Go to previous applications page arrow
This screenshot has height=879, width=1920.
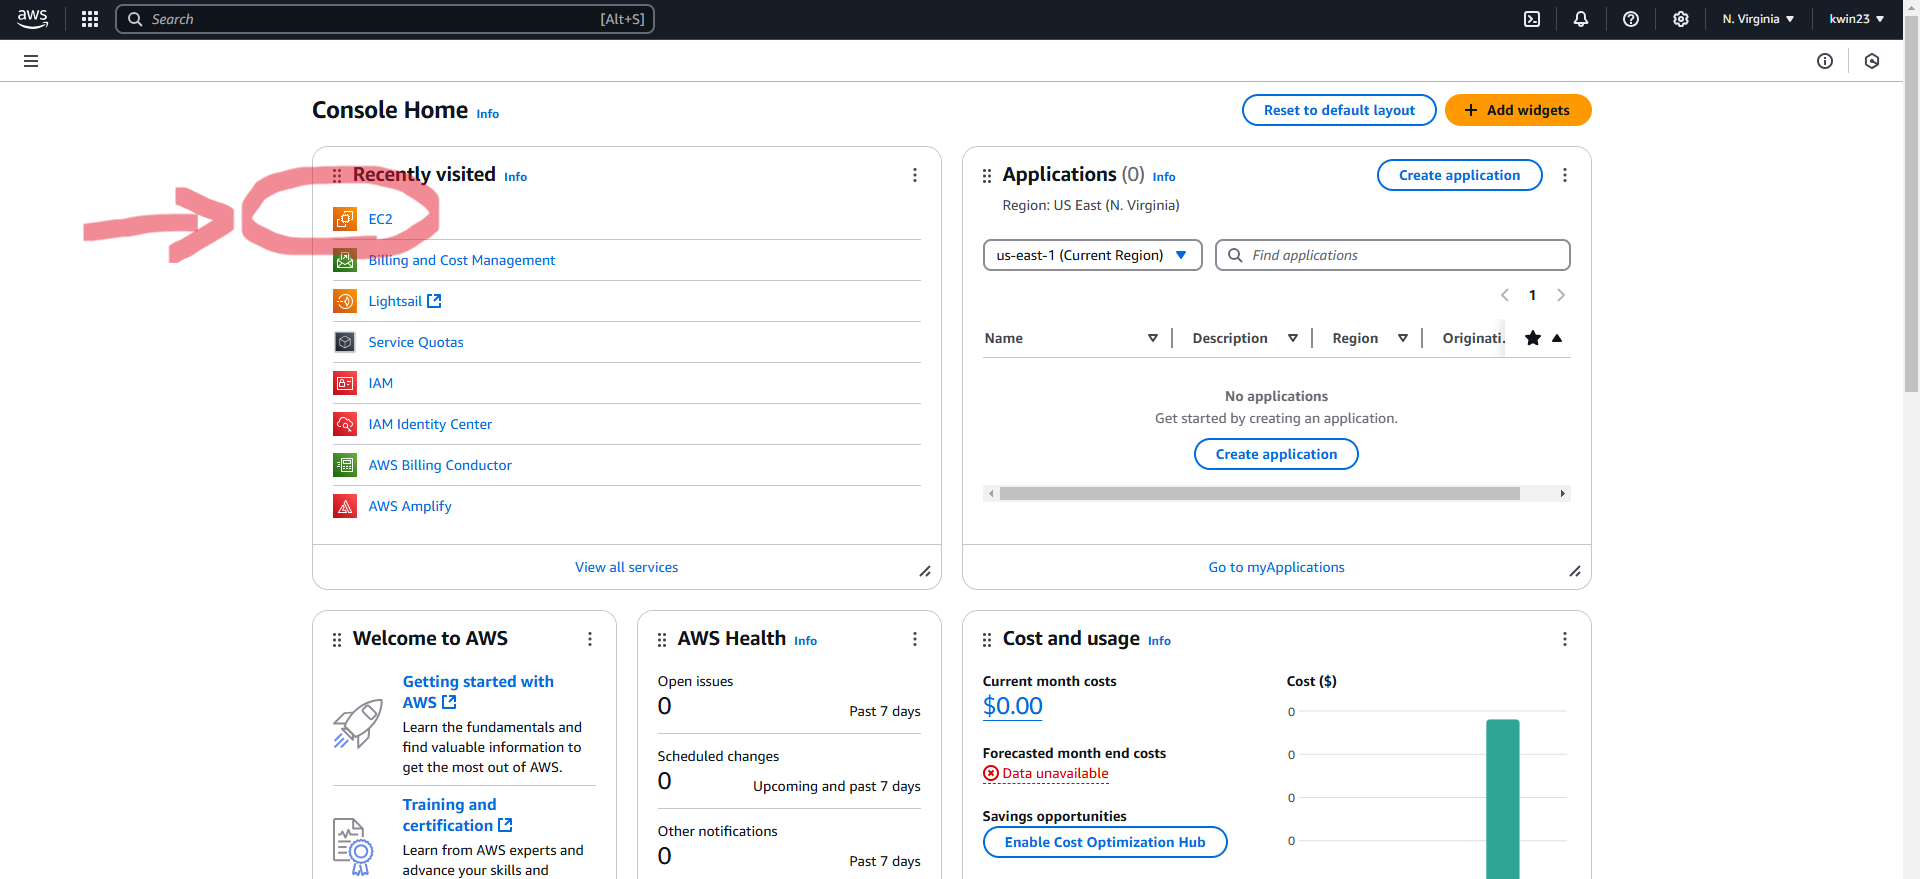[x=1504, y=295]
